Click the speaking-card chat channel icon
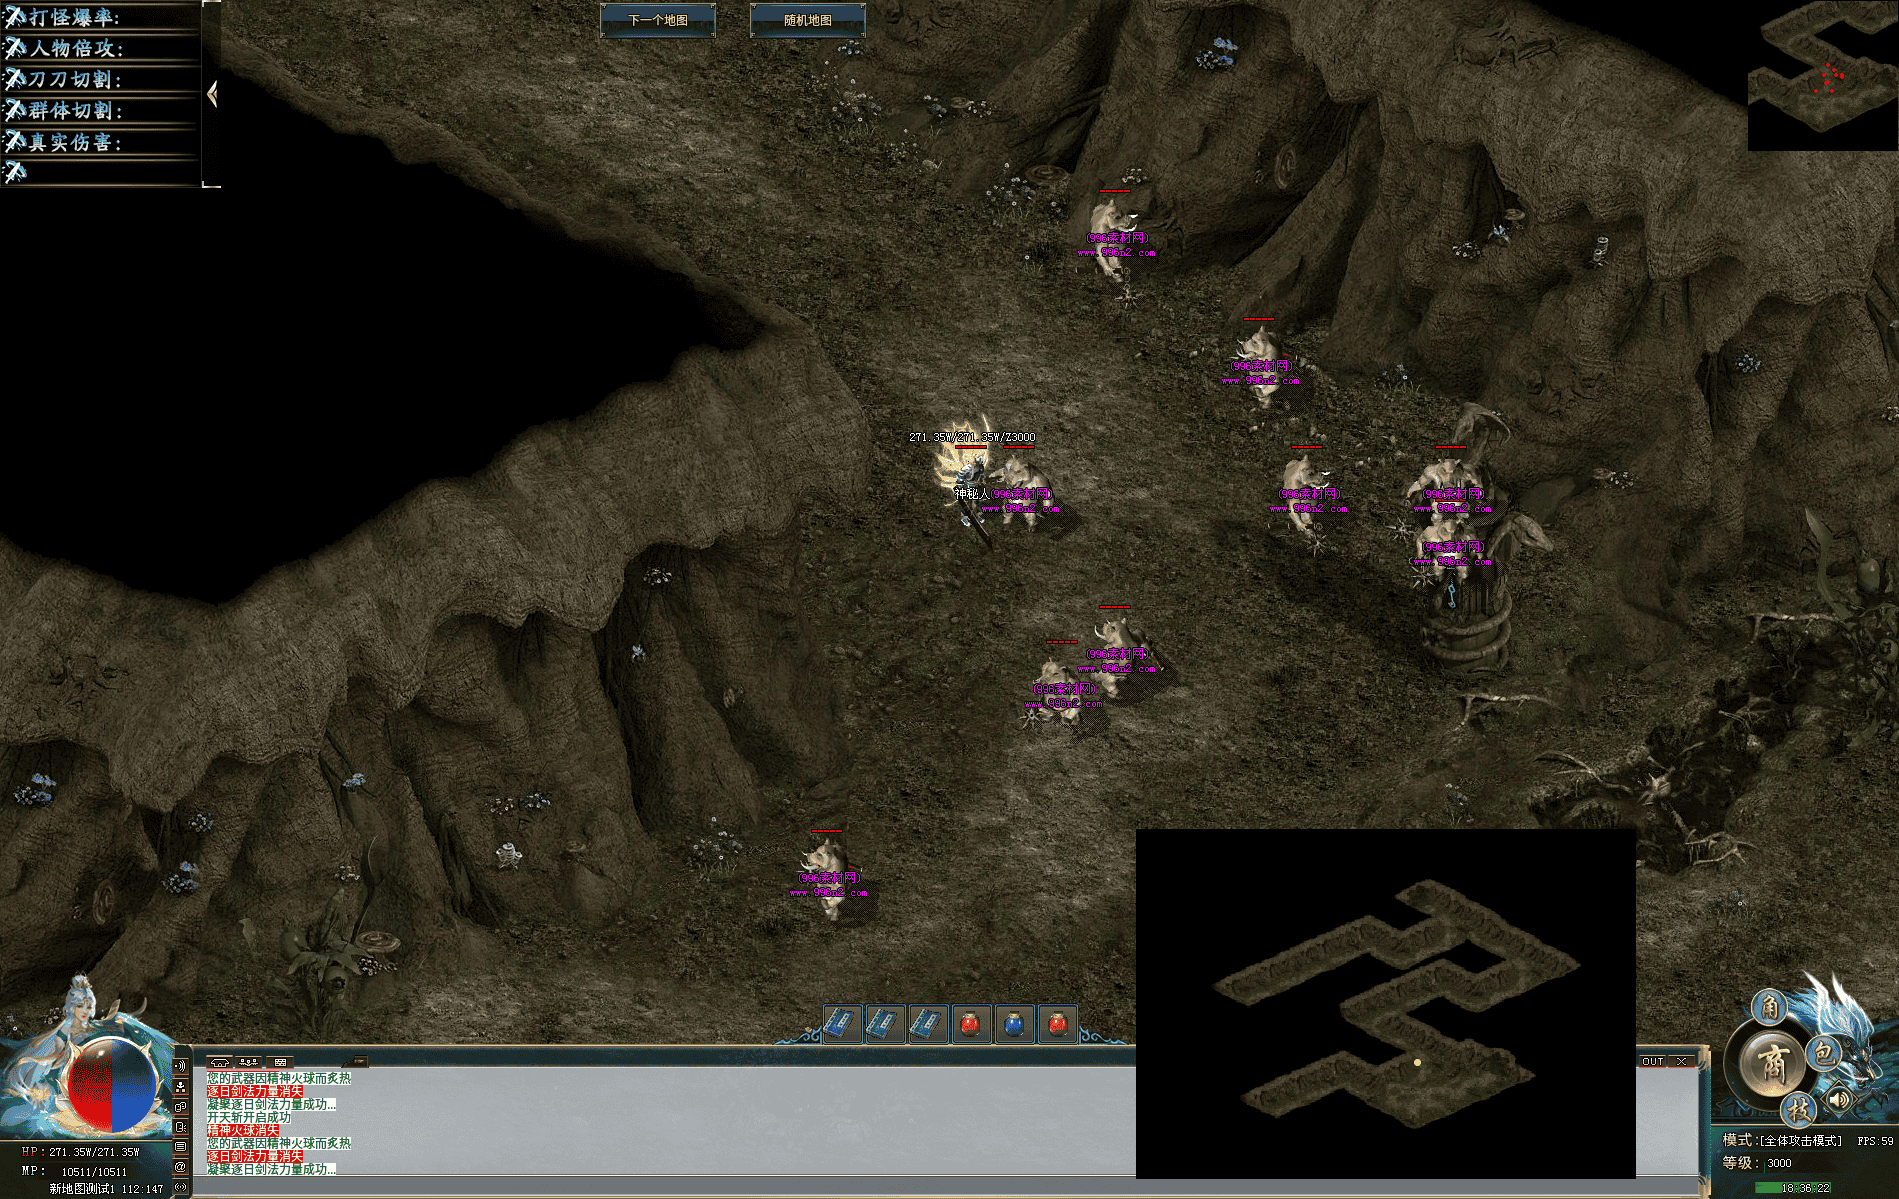The height and width of the screenshot is (1199, 1899). click(x=181, y=1127)
